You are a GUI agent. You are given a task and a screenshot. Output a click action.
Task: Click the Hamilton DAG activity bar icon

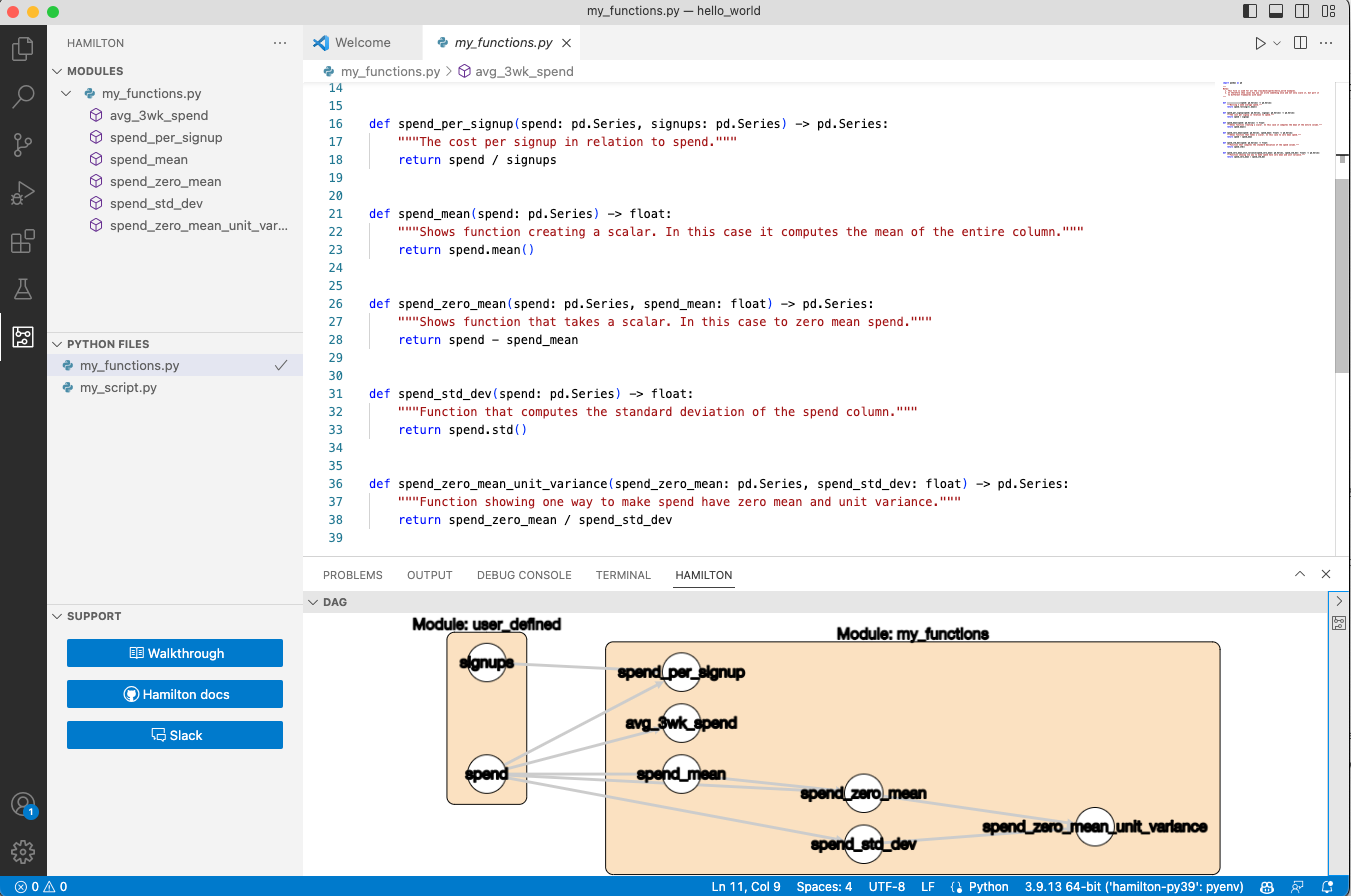pos(23,337)
